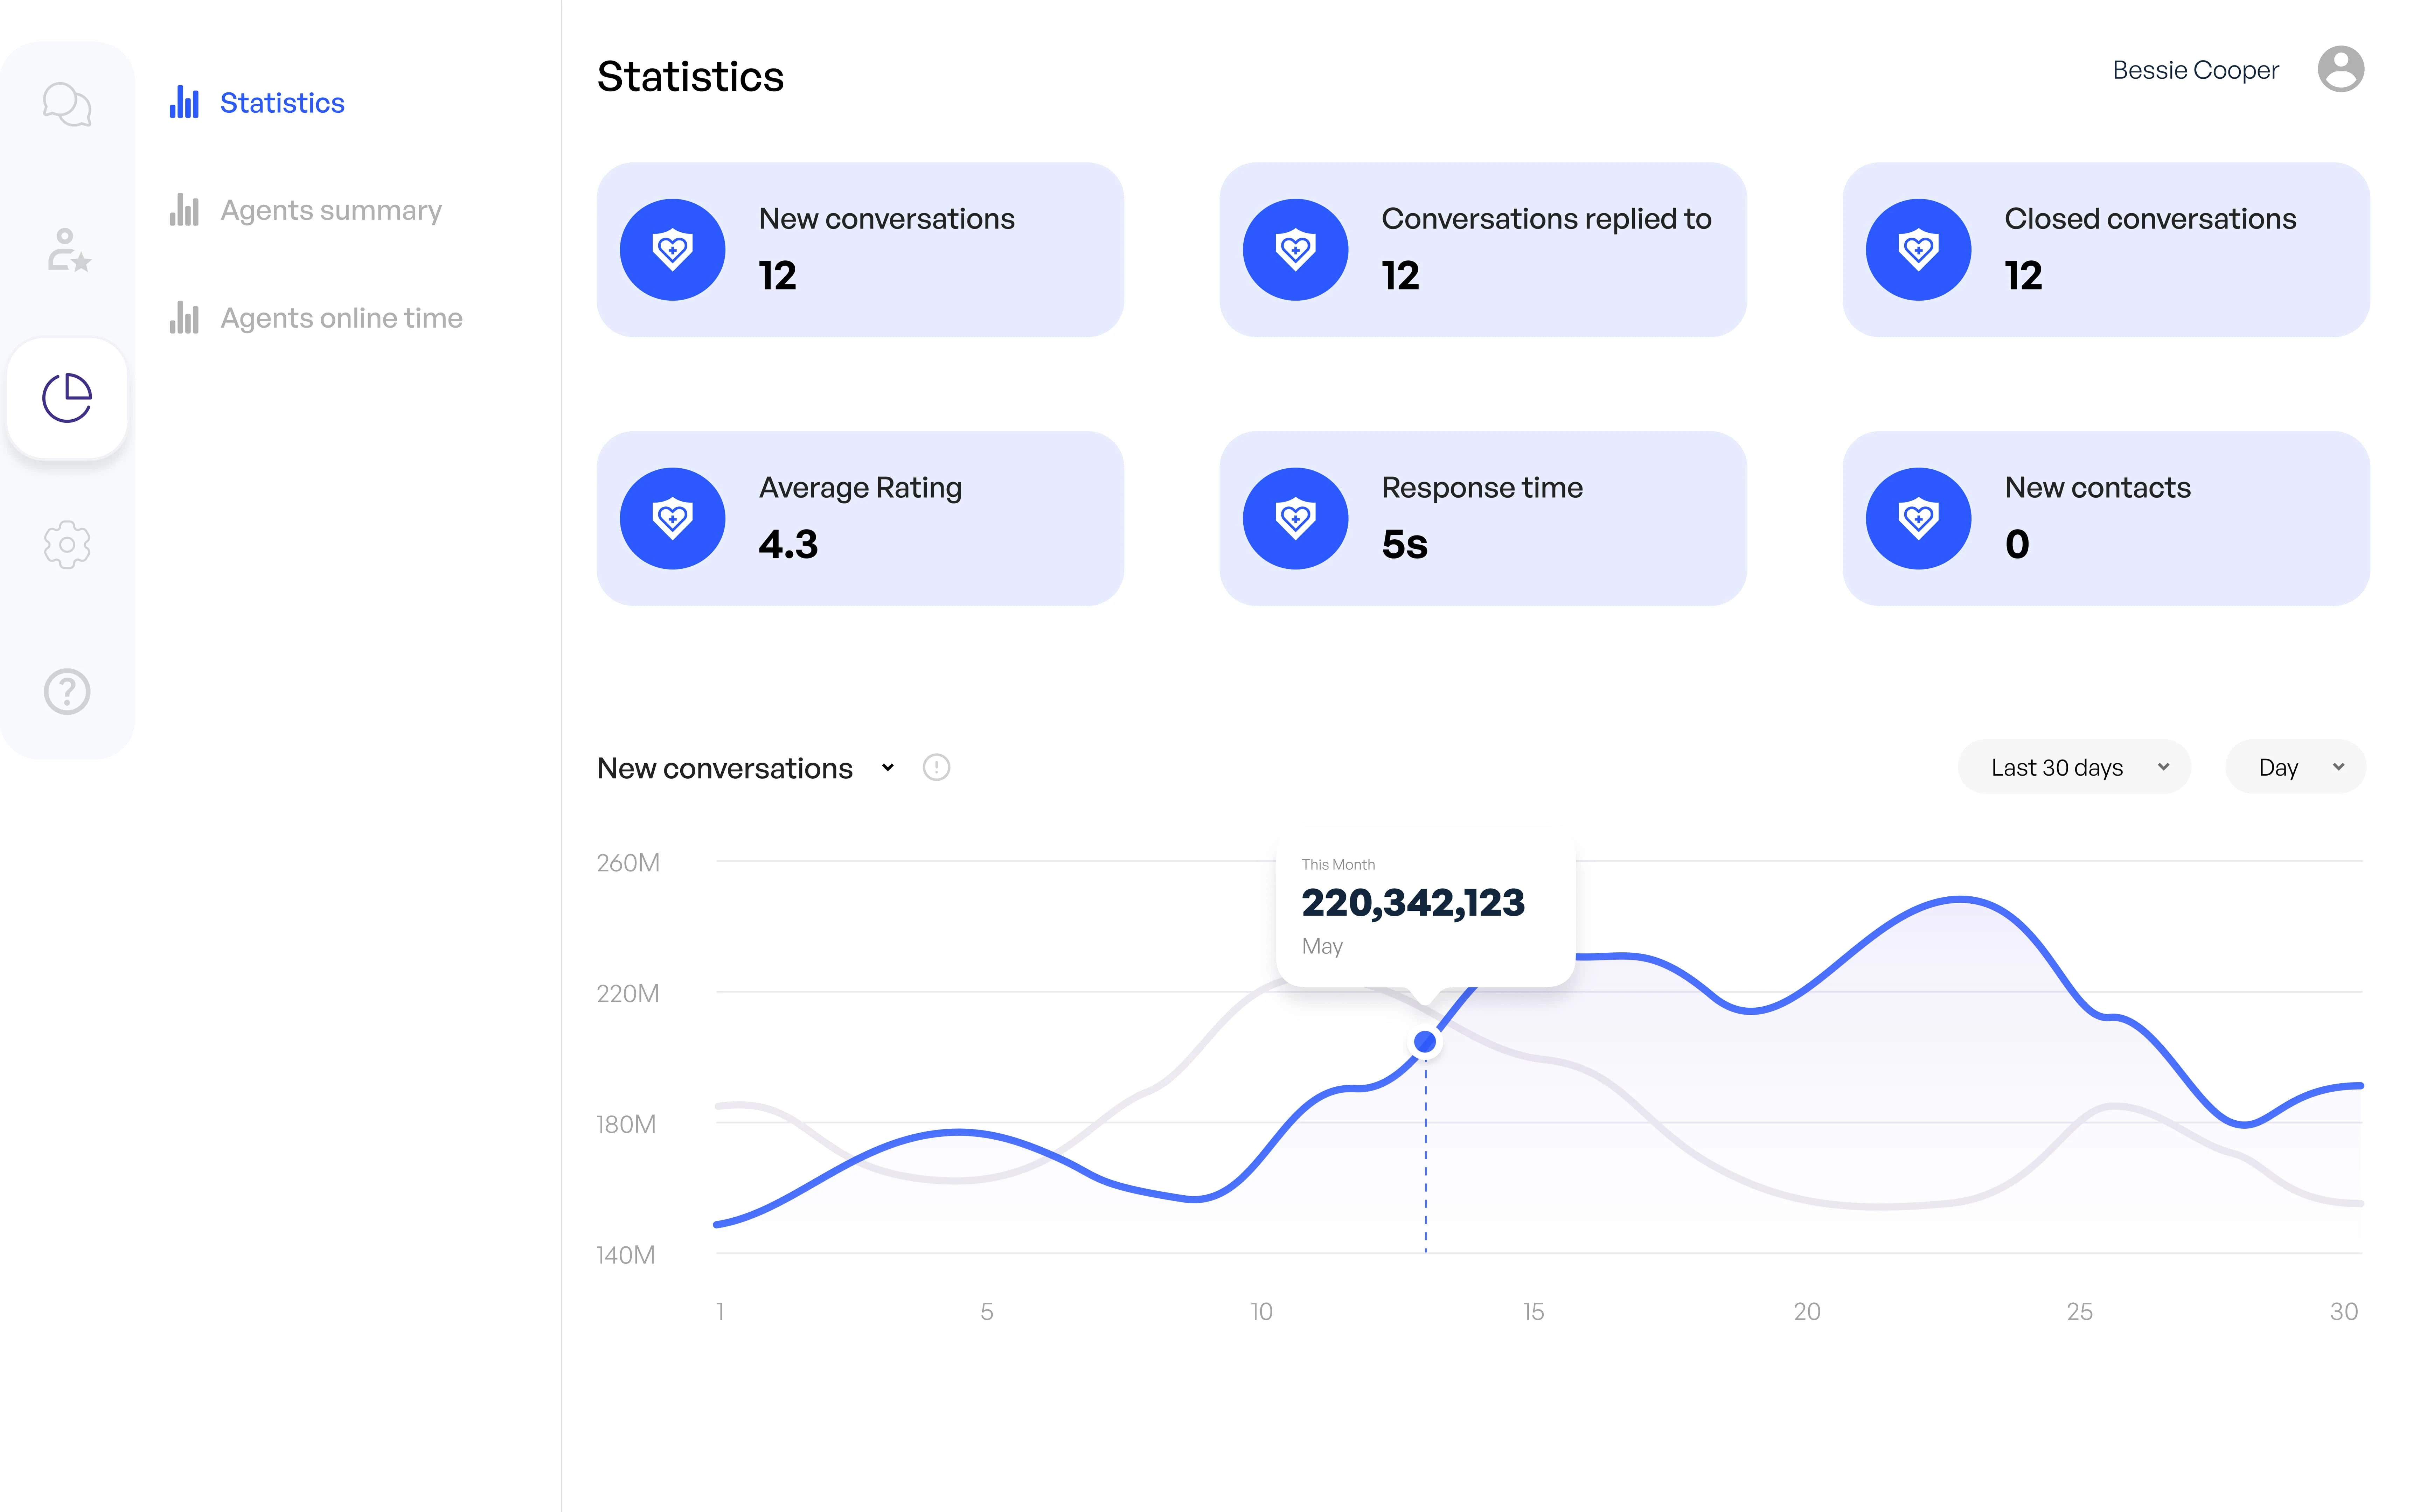Select the pie chart statistics sidebar icon

[x=67, y=398]
